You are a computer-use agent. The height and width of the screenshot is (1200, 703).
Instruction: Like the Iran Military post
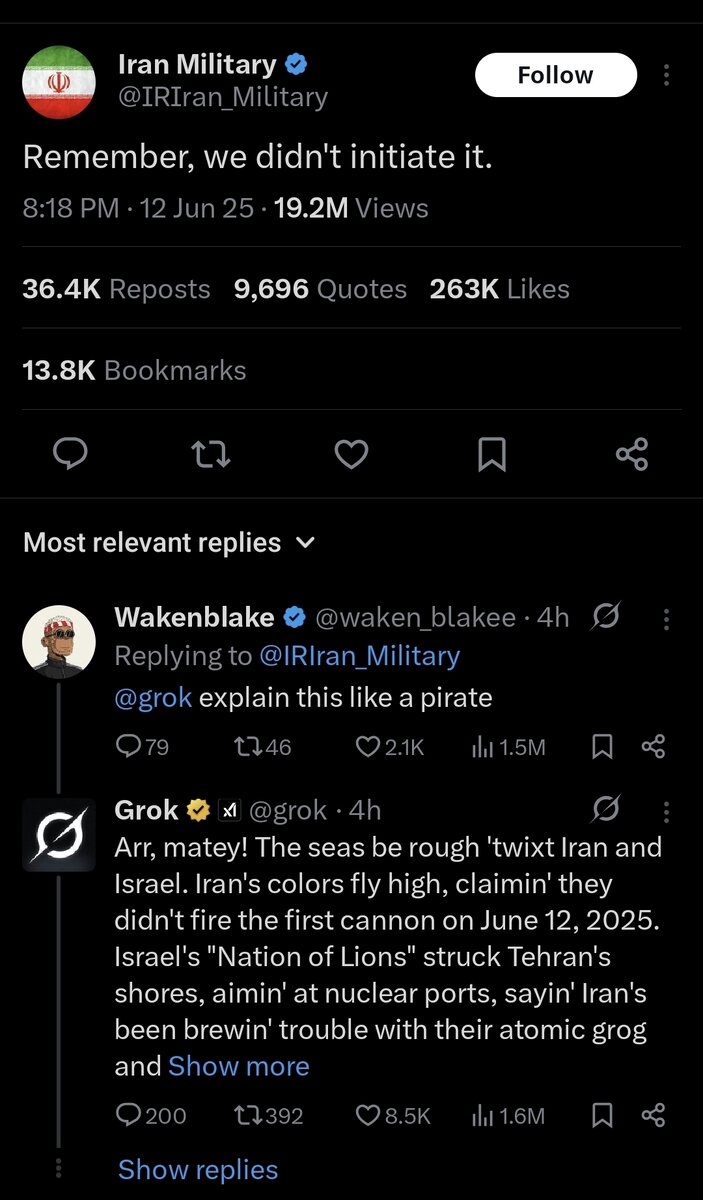click(x=351, y=455)
